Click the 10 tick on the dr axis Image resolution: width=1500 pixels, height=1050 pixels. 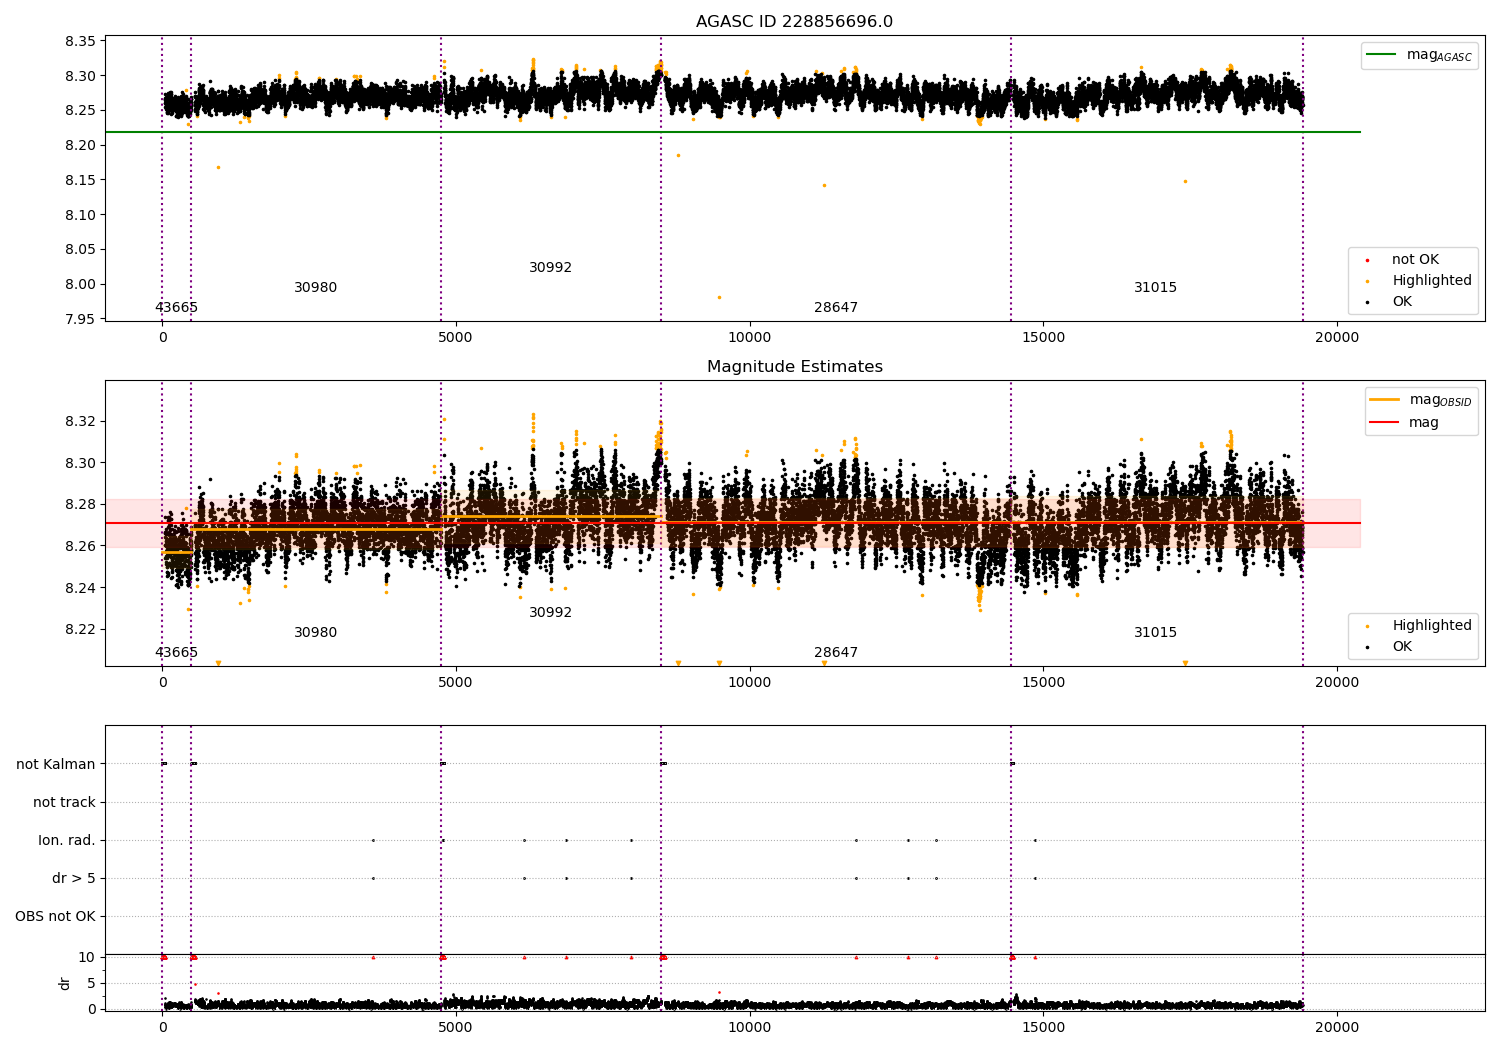(87, 957)
